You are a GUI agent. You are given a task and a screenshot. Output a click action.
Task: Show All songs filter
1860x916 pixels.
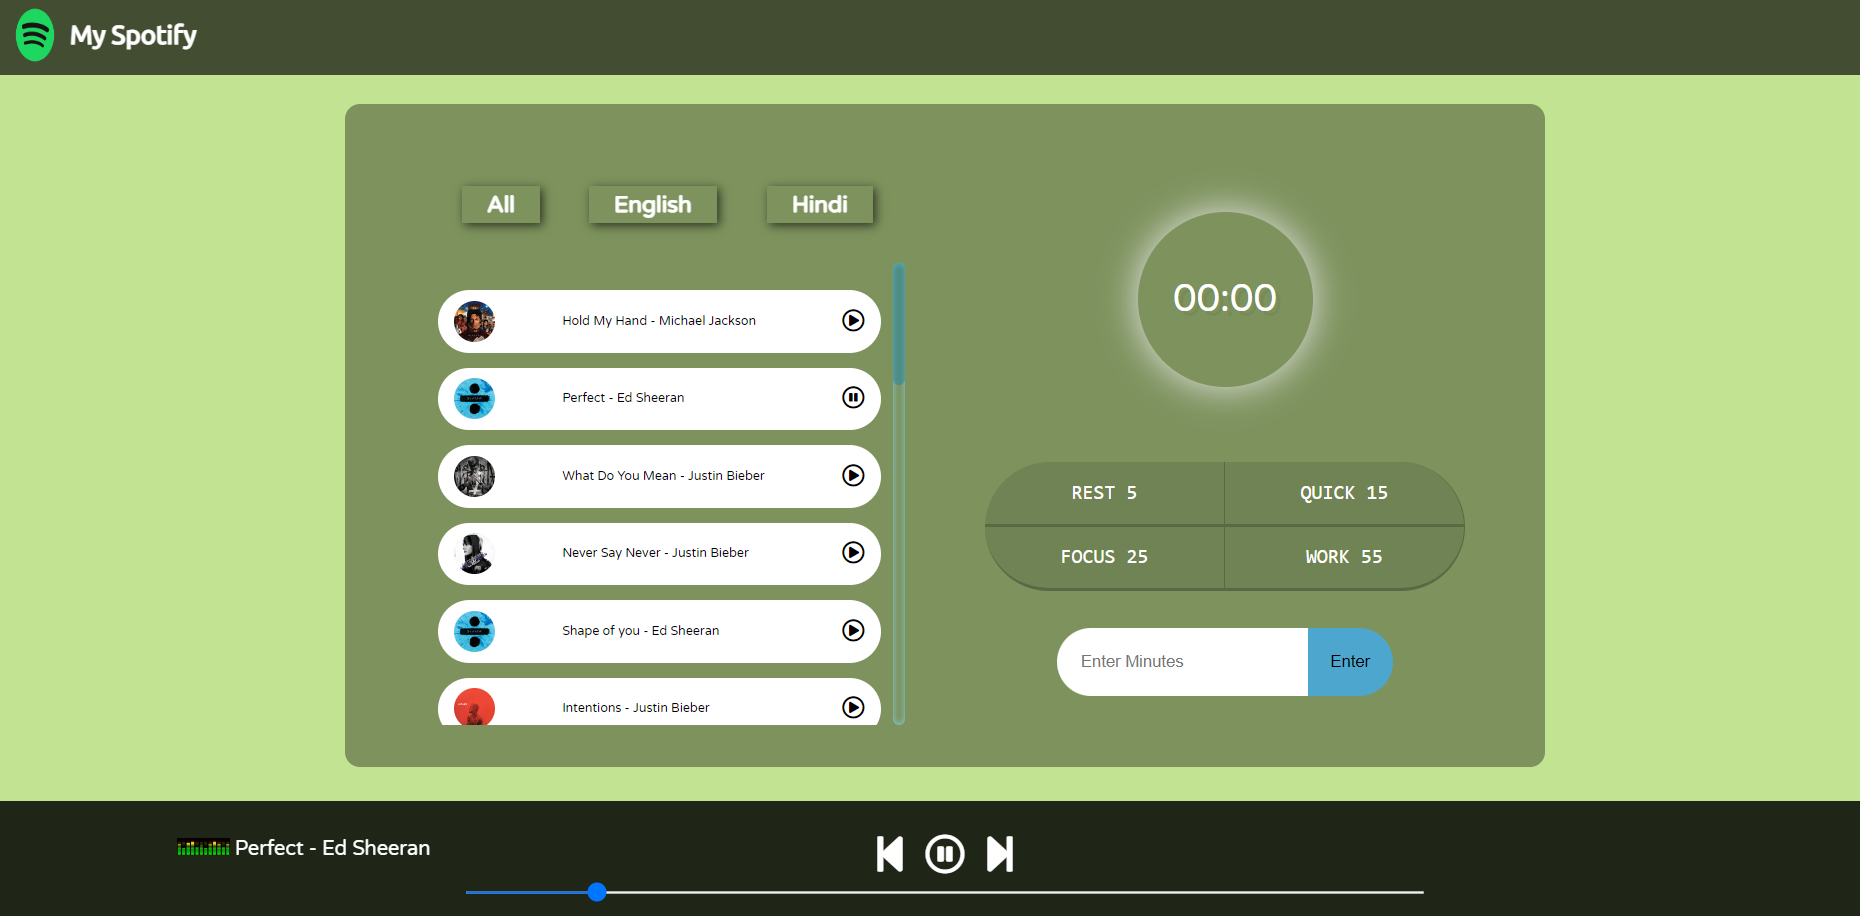(501, 204)
